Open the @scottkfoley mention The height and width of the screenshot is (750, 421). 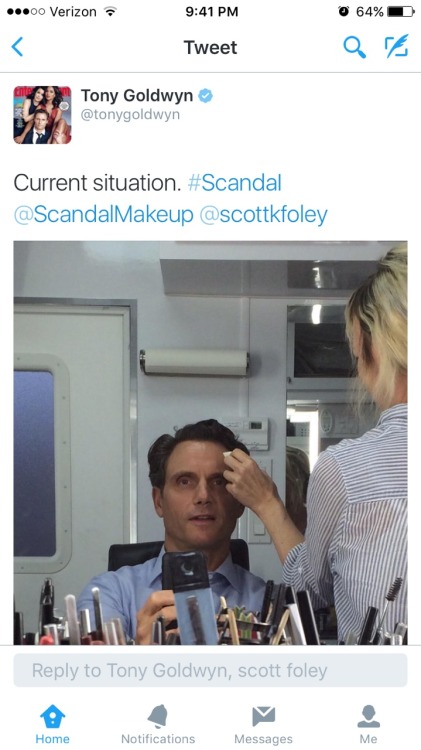tap(264, 214)
